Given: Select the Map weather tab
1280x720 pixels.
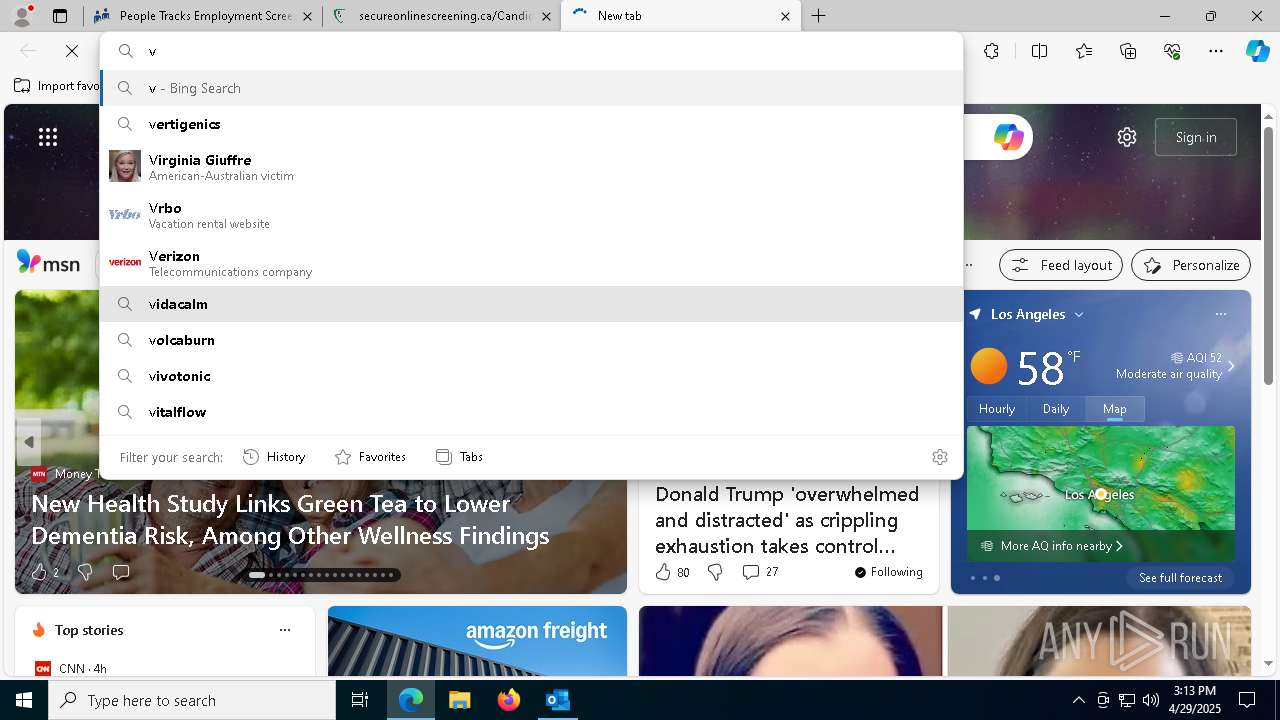Looking at the screenshot, I should click(1115, 409).
